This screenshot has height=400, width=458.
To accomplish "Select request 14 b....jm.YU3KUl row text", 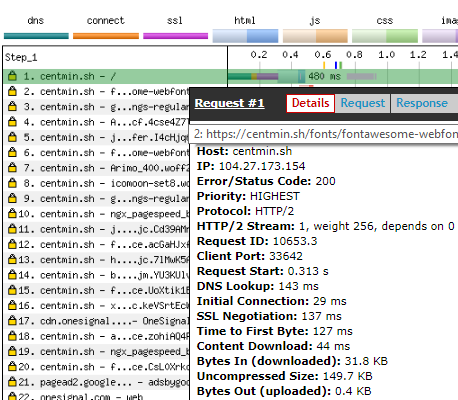I will click(x=104, y=275).
